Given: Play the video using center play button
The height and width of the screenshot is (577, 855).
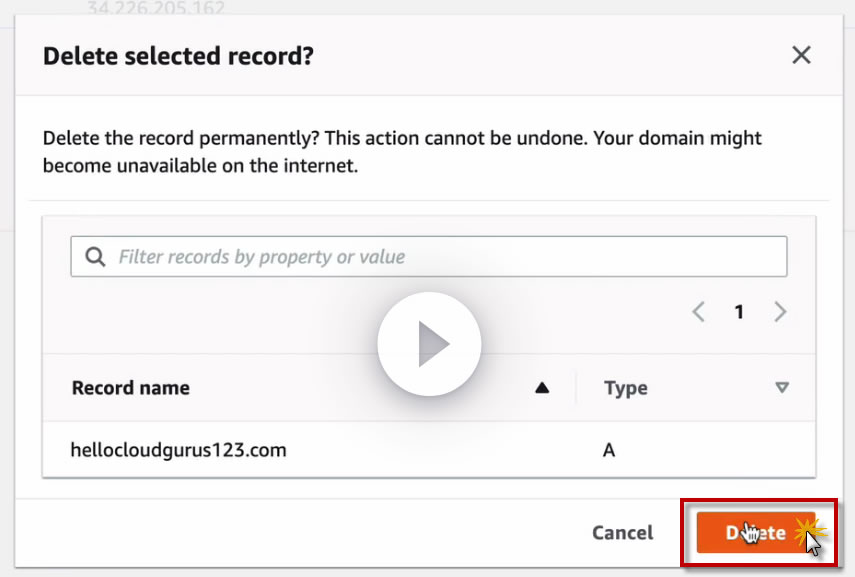Looking at the screenshot, I should tap(429, 344).
